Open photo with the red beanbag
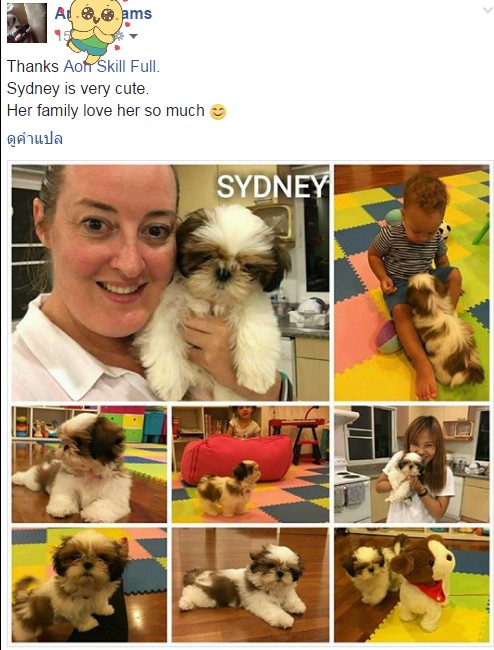The image size is (494, 650). (x=250, y=464)
